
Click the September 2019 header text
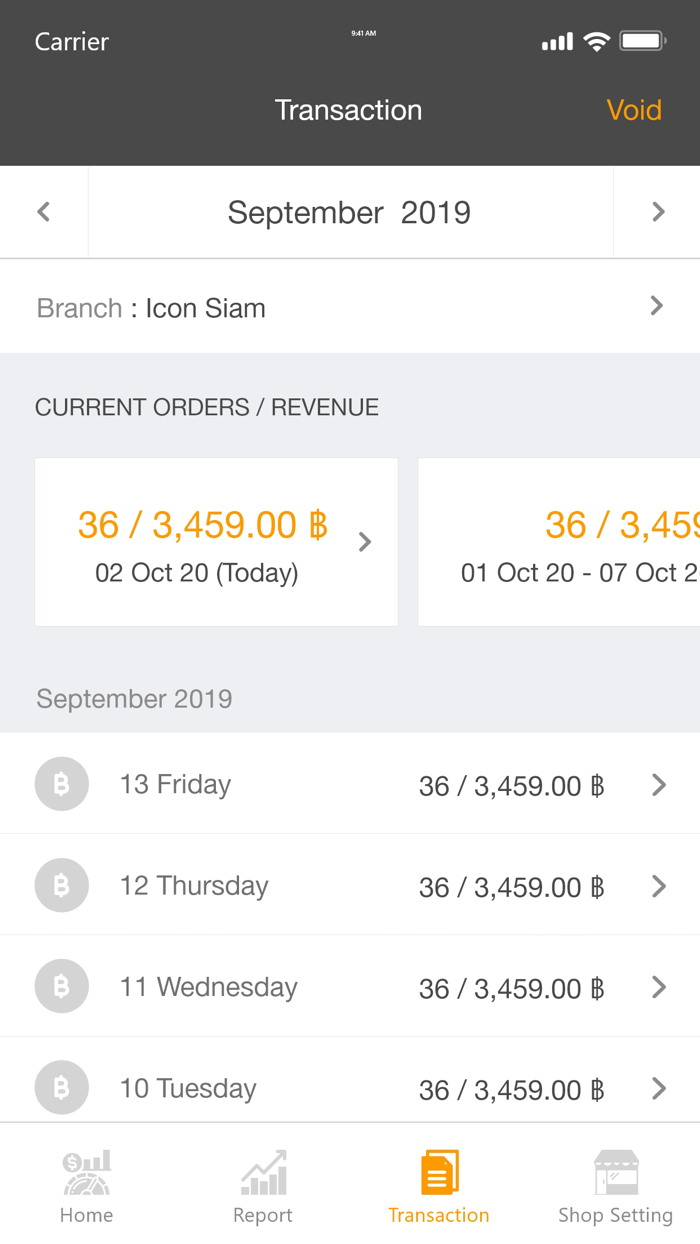tap(350, 211)
